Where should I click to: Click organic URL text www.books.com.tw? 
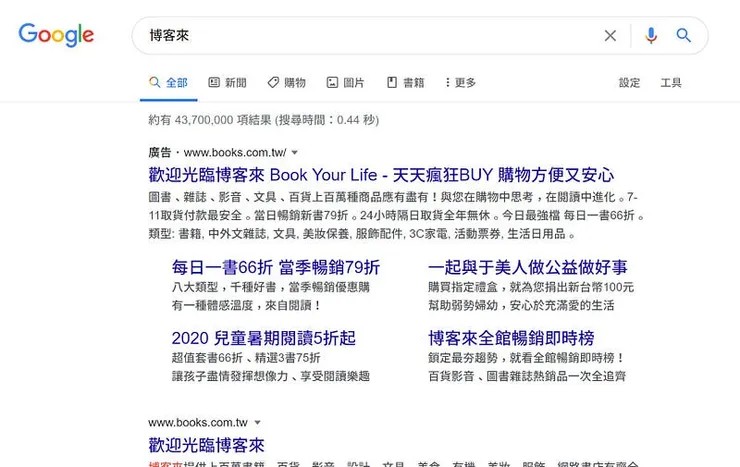(x=198, y=423)
